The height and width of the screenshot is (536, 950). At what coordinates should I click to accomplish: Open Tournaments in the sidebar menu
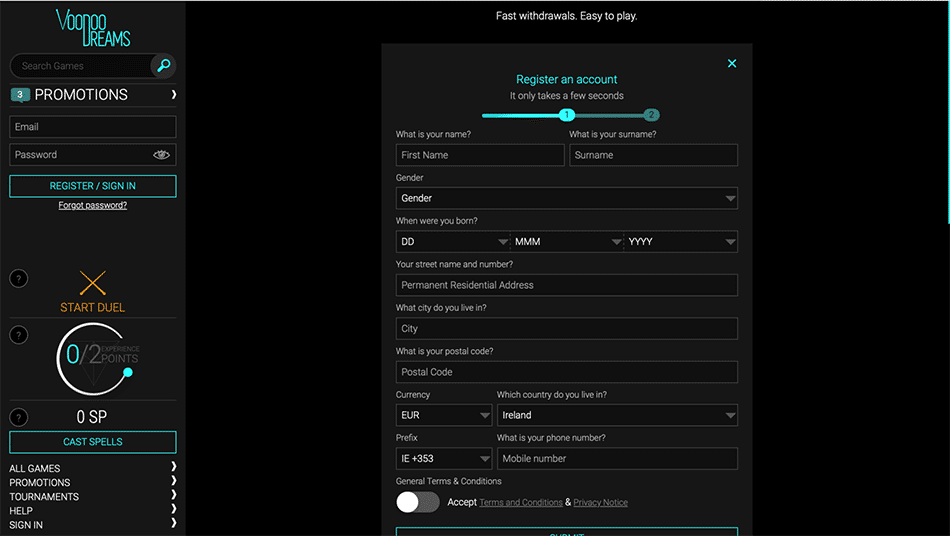click(x=44, y=496)
